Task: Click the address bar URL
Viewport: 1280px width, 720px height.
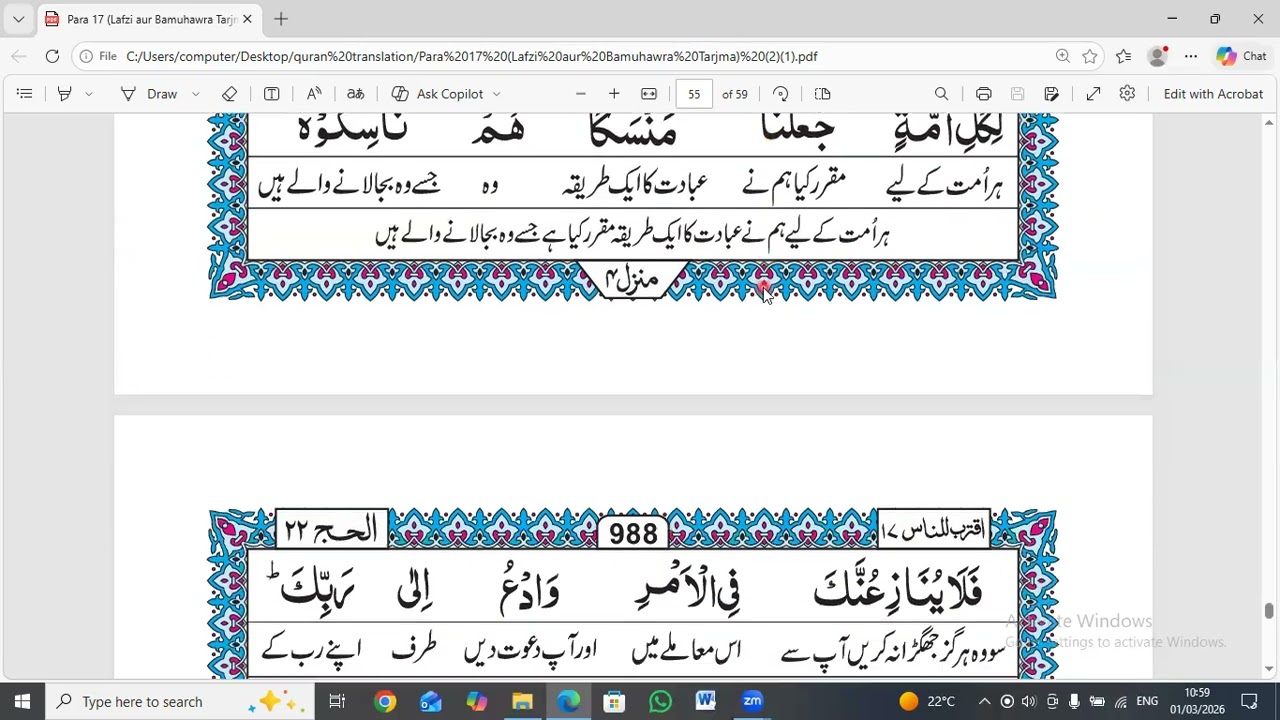Action: coord(472,57)
